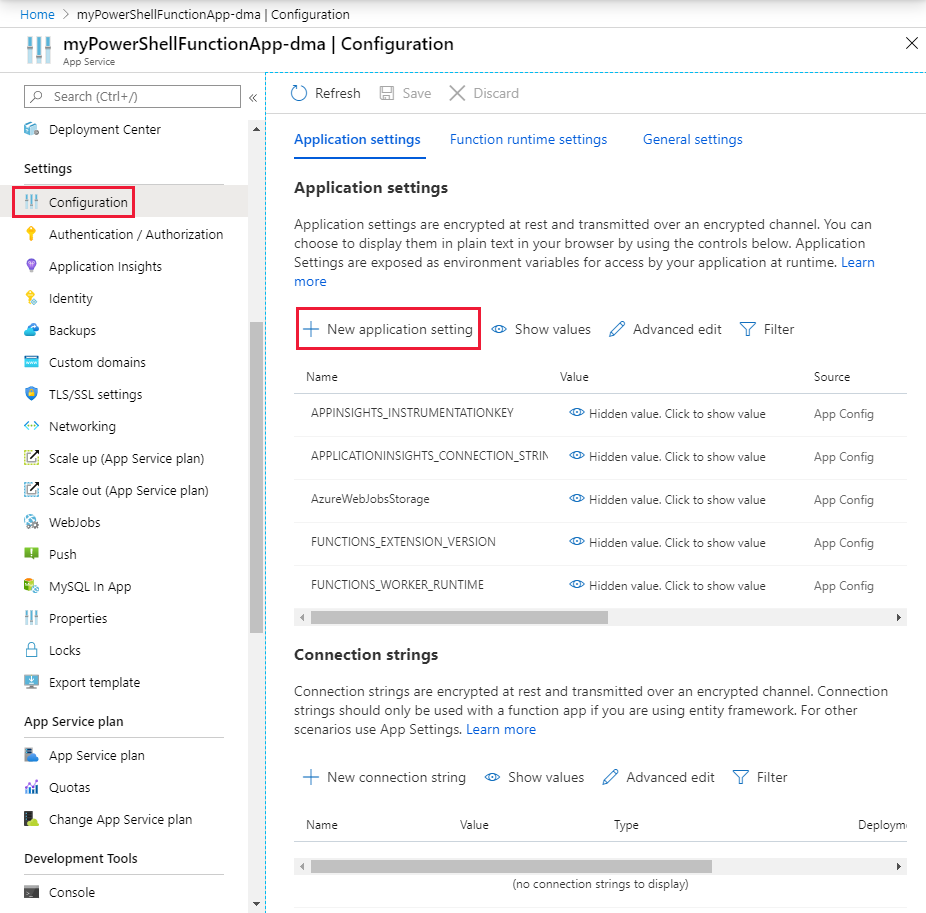Image resolution: width=926 pixels, height=913 pixels.
Task: Click FUNCTIONS_WORKER_RUNTIME setting name
Action: (x=397, y=585)
